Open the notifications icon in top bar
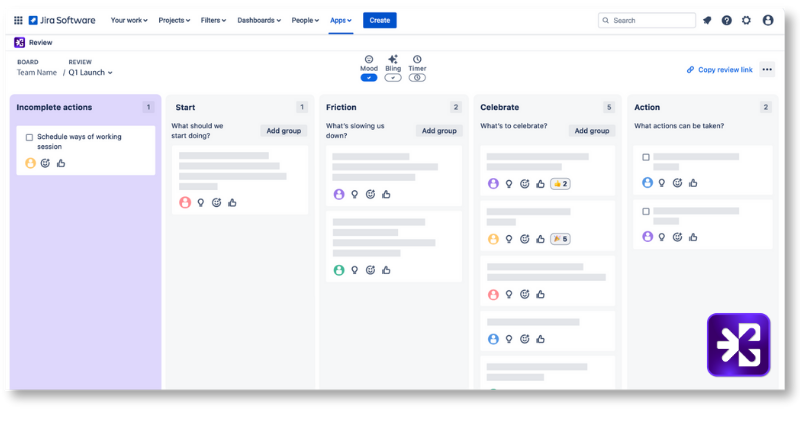 coord(708,20)
